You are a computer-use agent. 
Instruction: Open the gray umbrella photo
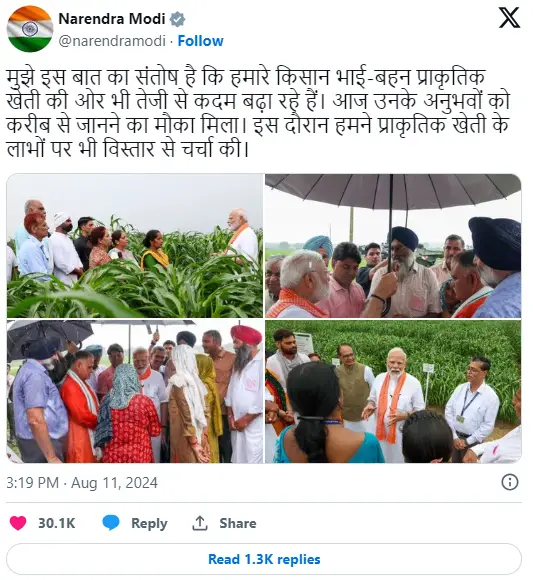point(393,246)
